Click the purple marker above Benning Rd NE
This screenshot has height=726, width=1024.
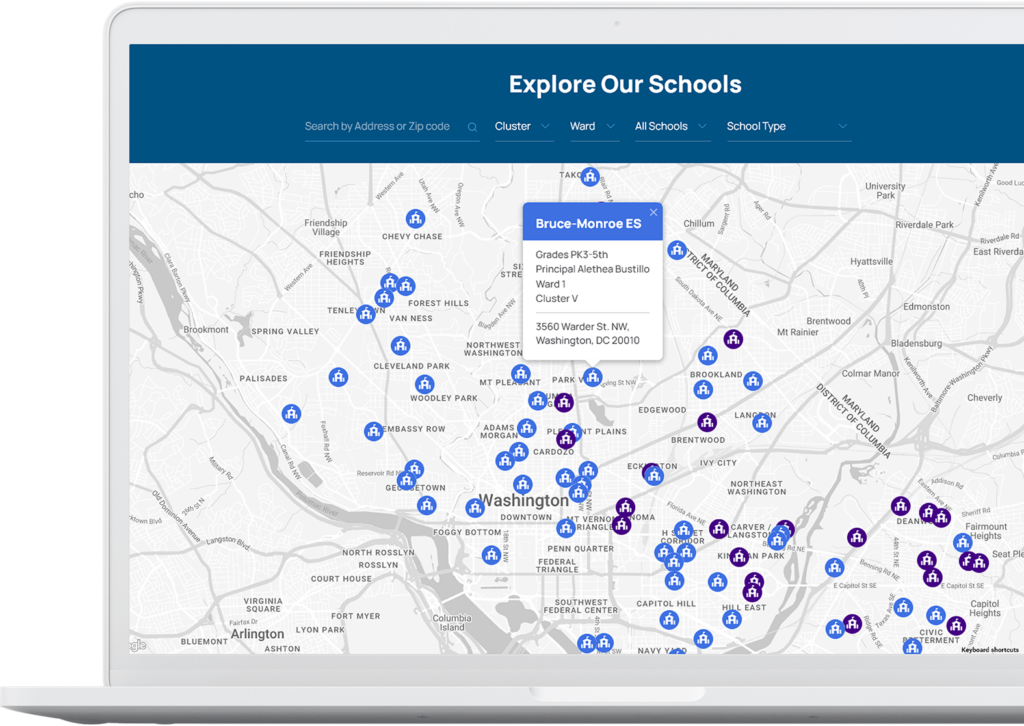[x=857, y=537]
